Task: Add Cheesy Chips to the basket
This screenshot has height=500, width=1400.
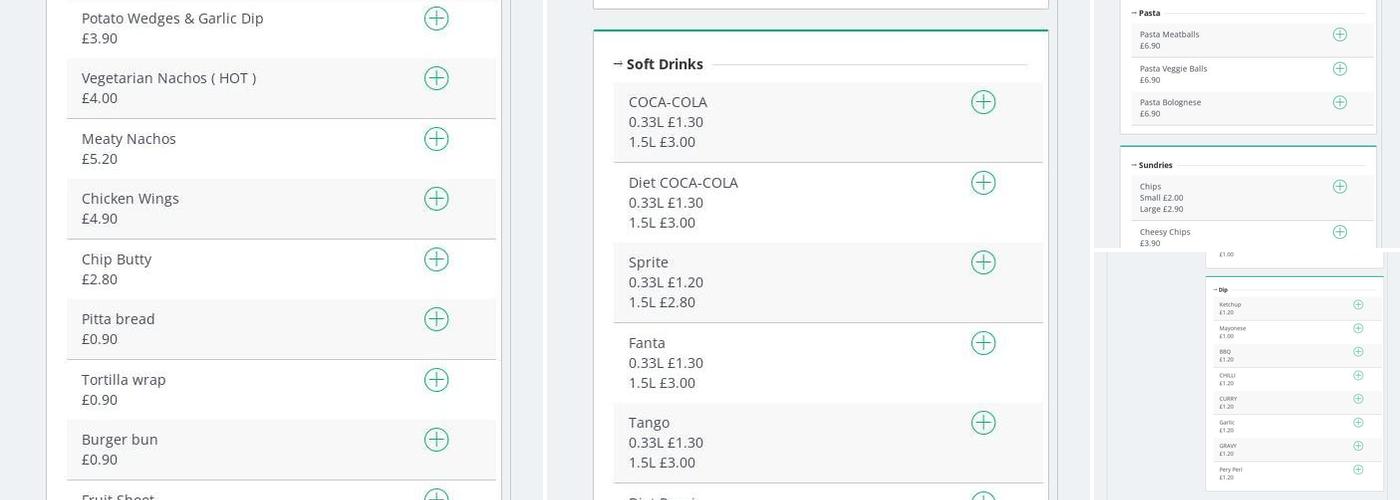Action: [1340, 232]
